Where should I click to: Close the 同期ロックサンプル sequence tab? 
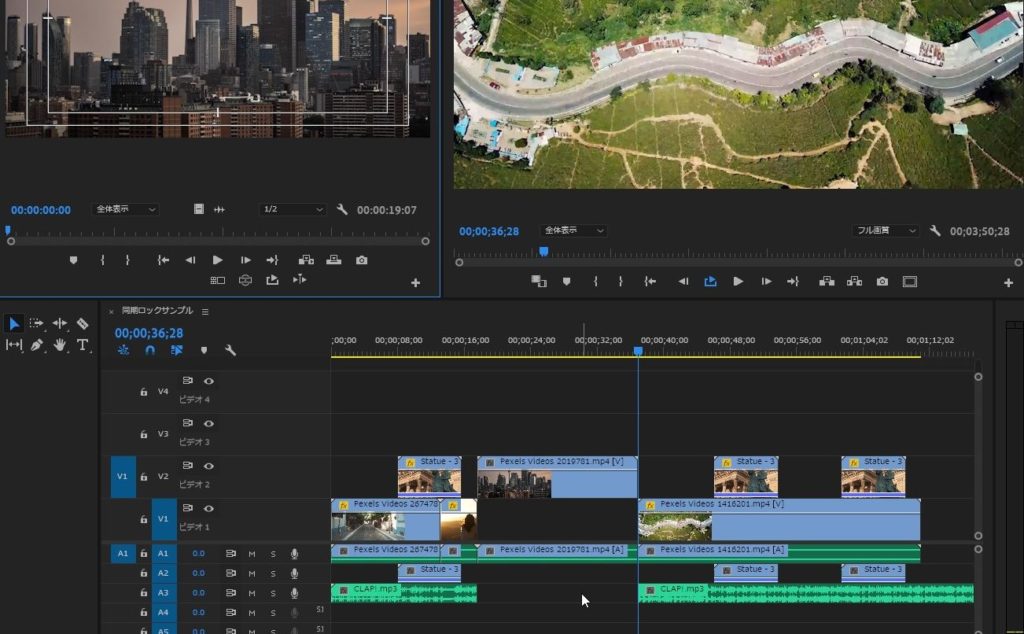111,312
